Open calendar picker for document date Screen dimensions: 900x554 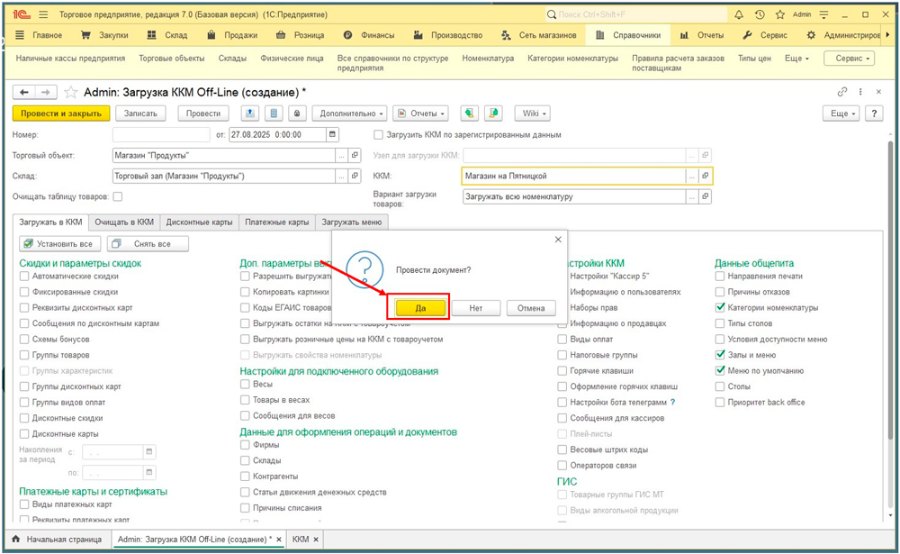tap(332, 134)
